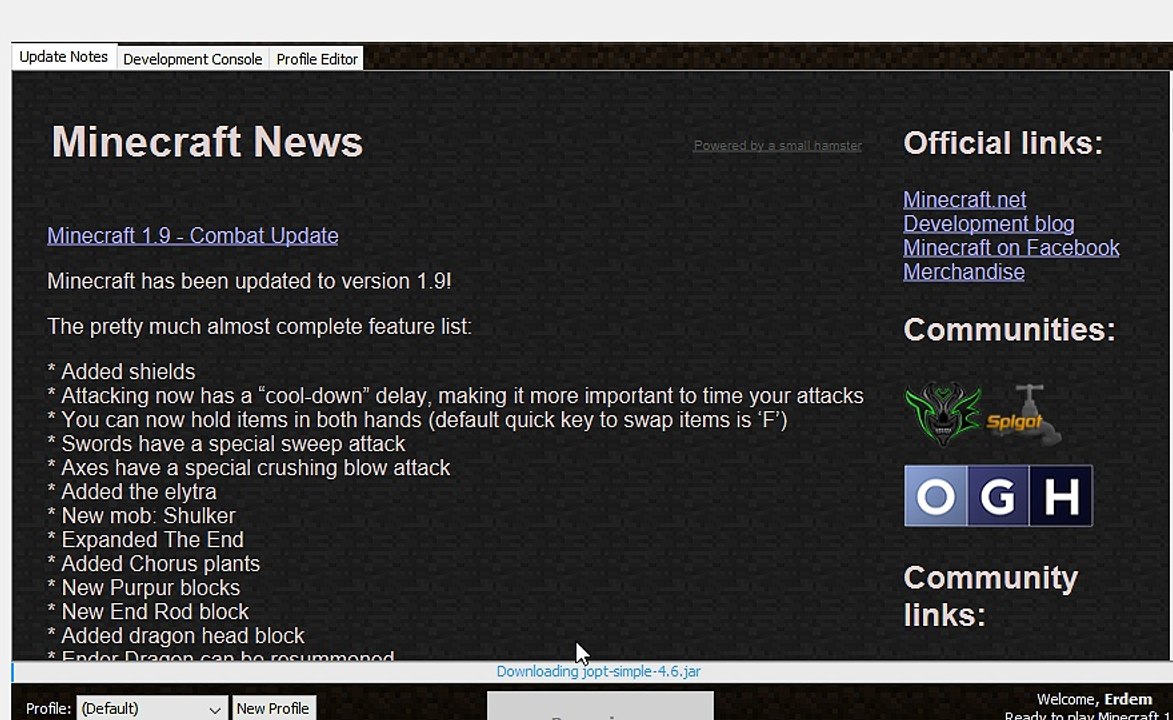The image size is (1173, 720).
Task: Click the 'Official links:' heading
Action: [x=1003, y=143]
